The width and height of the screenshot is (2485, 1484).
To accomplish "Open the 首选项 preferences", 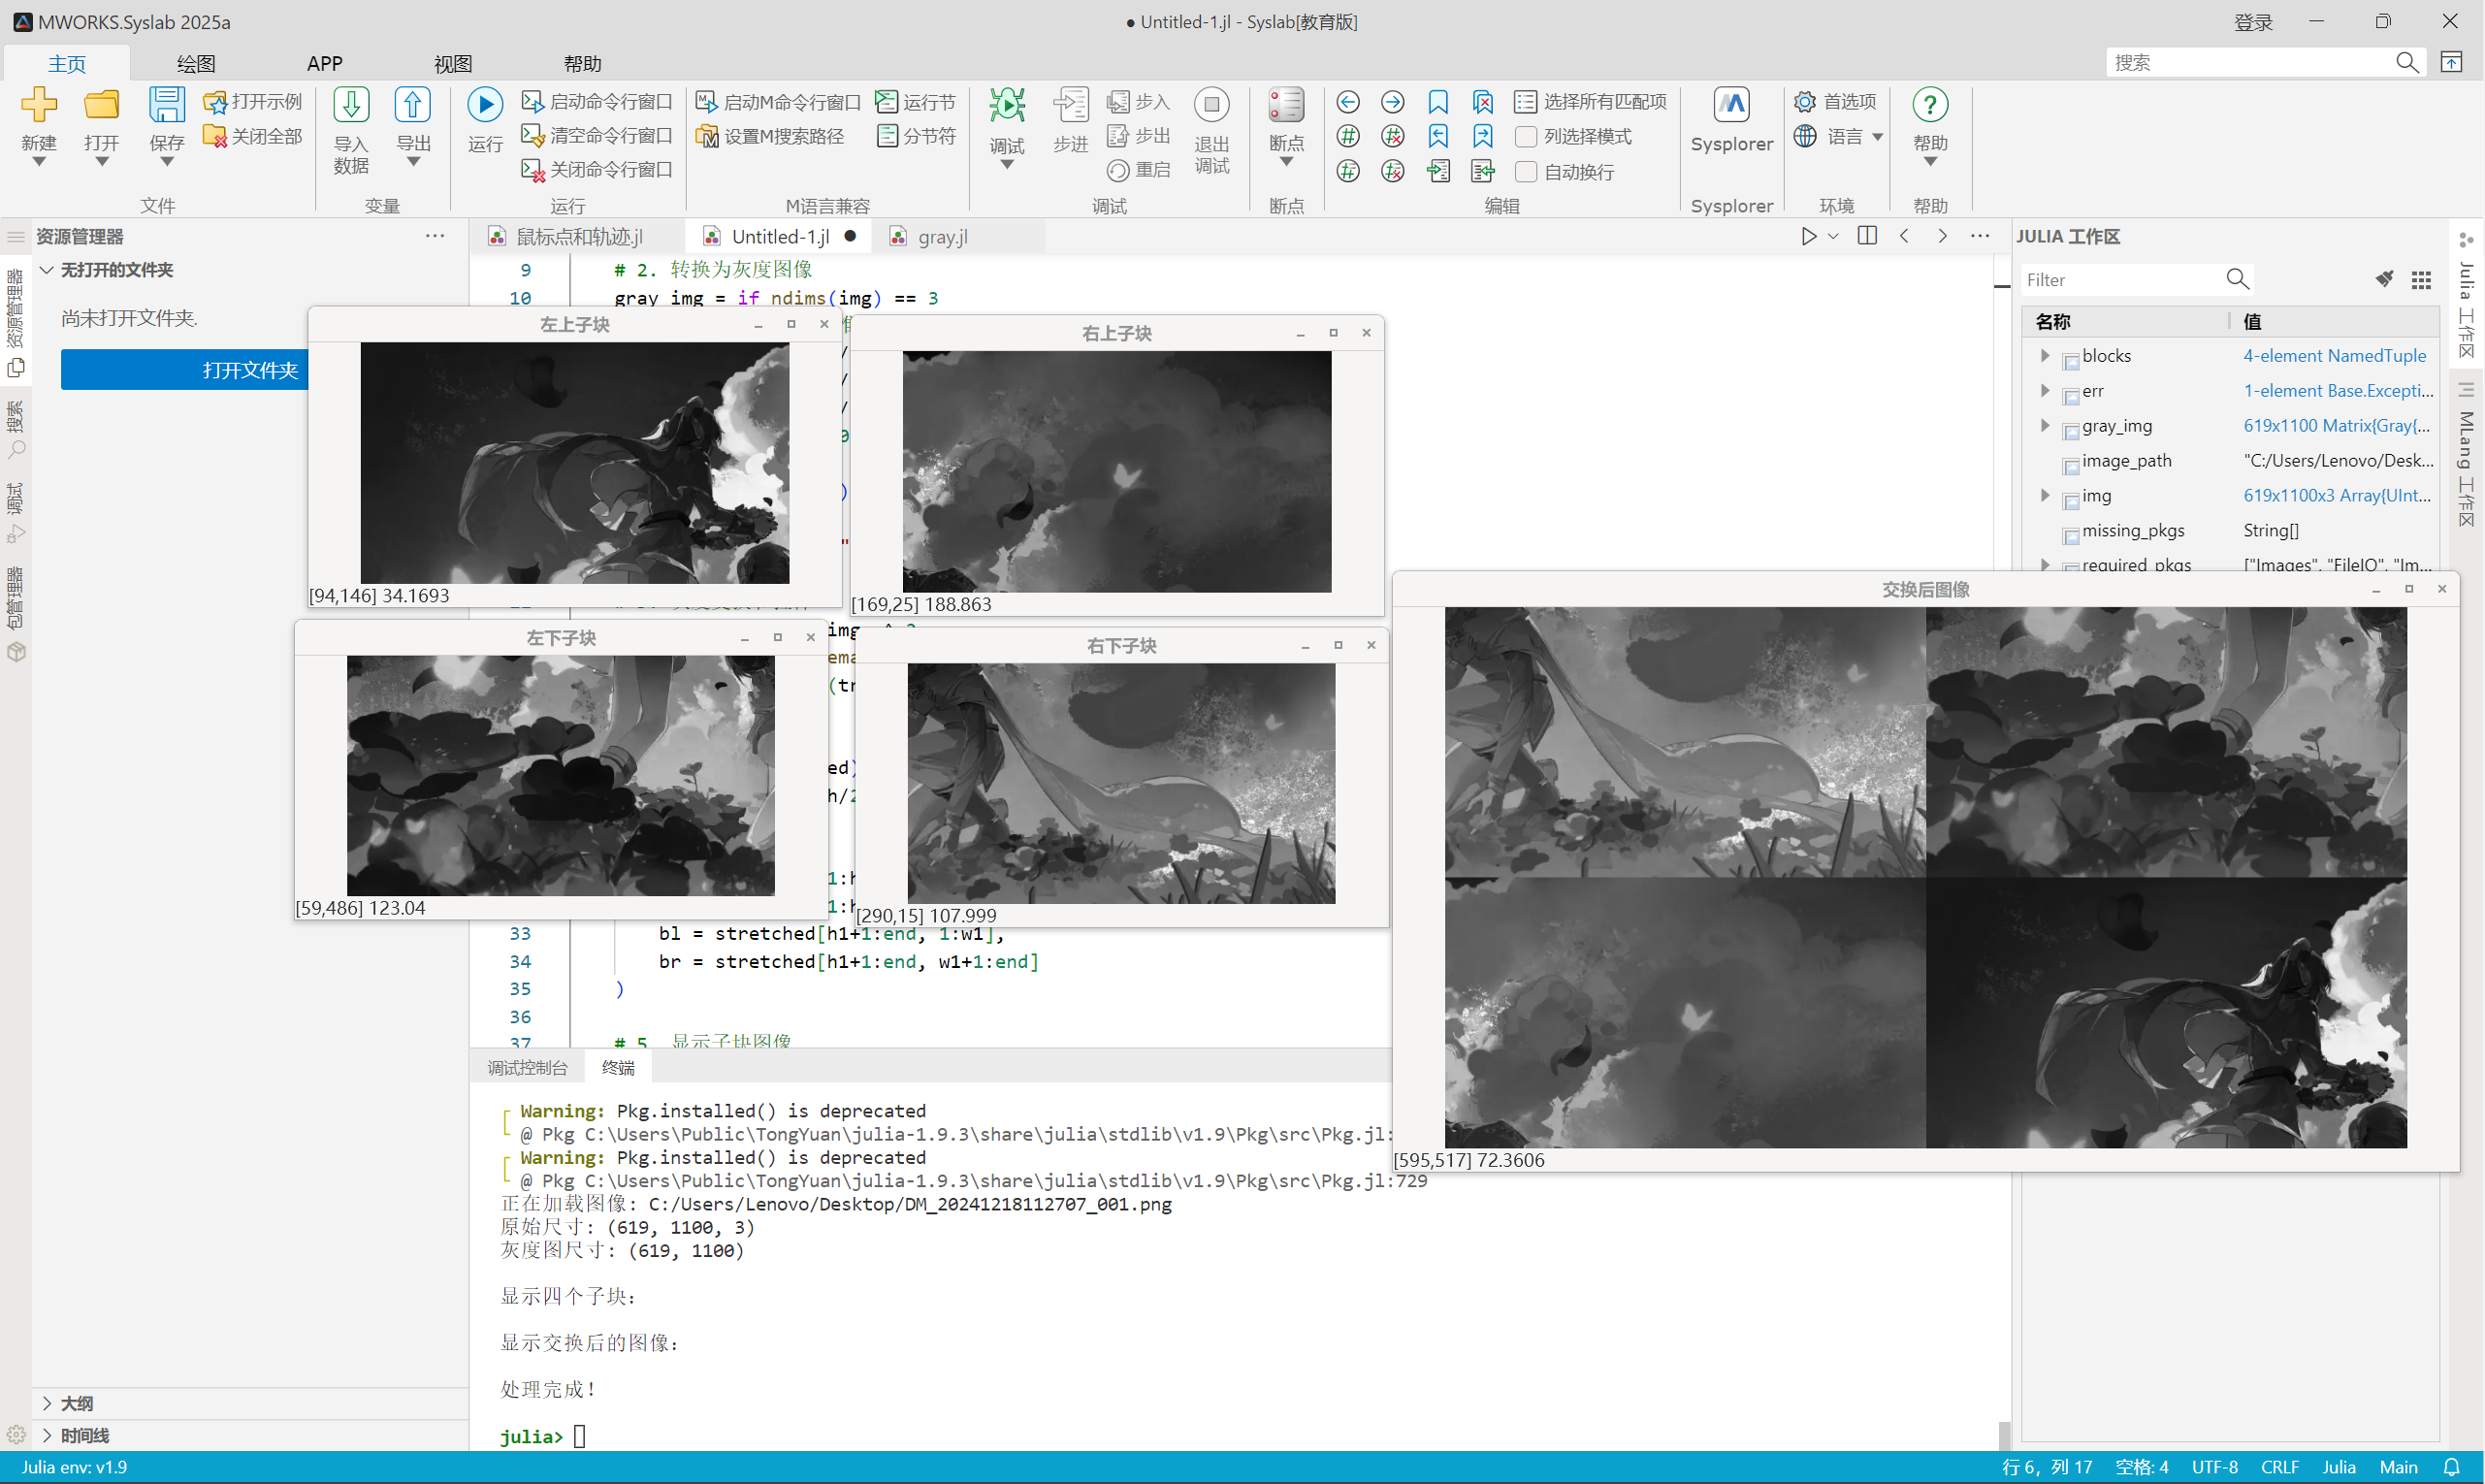I will 1836,102.
